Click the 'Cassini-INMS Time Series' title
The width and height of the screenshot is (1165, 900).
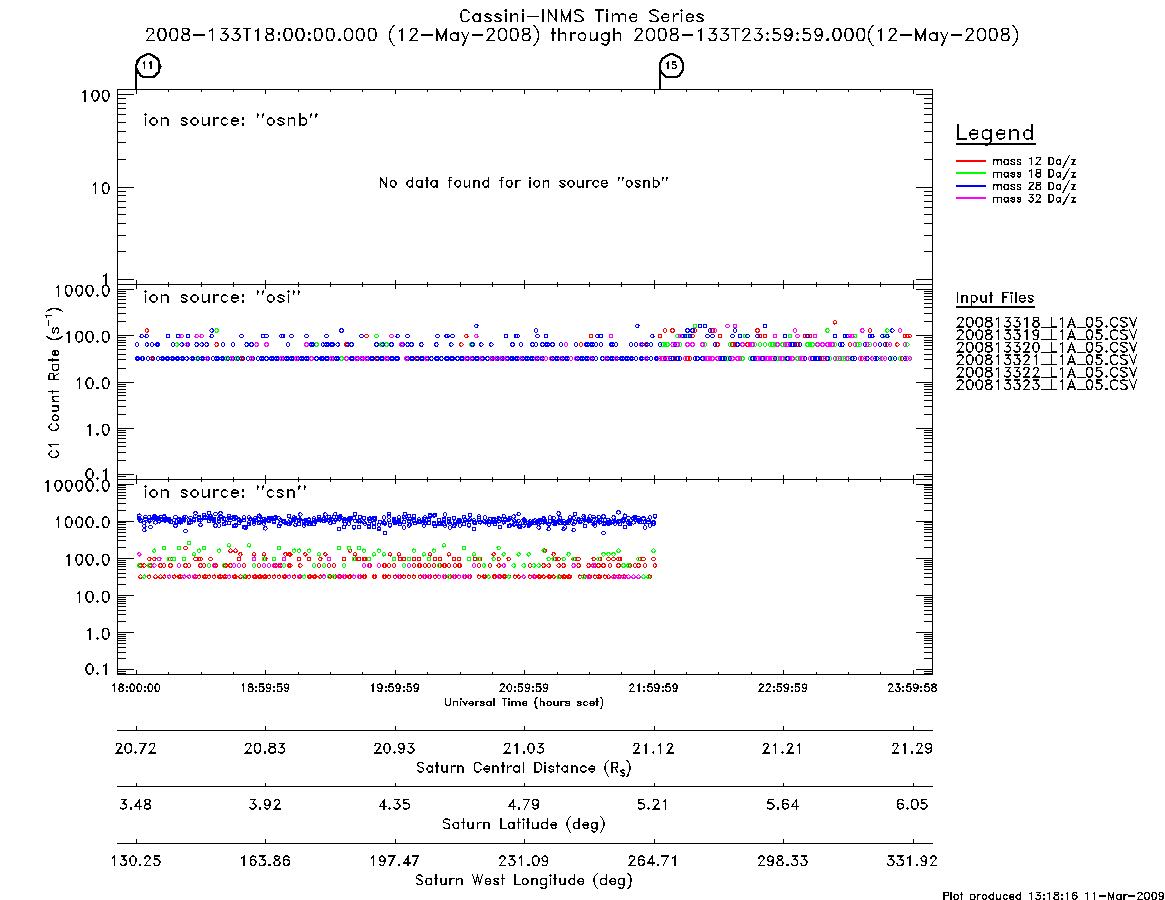coord(582,16)
